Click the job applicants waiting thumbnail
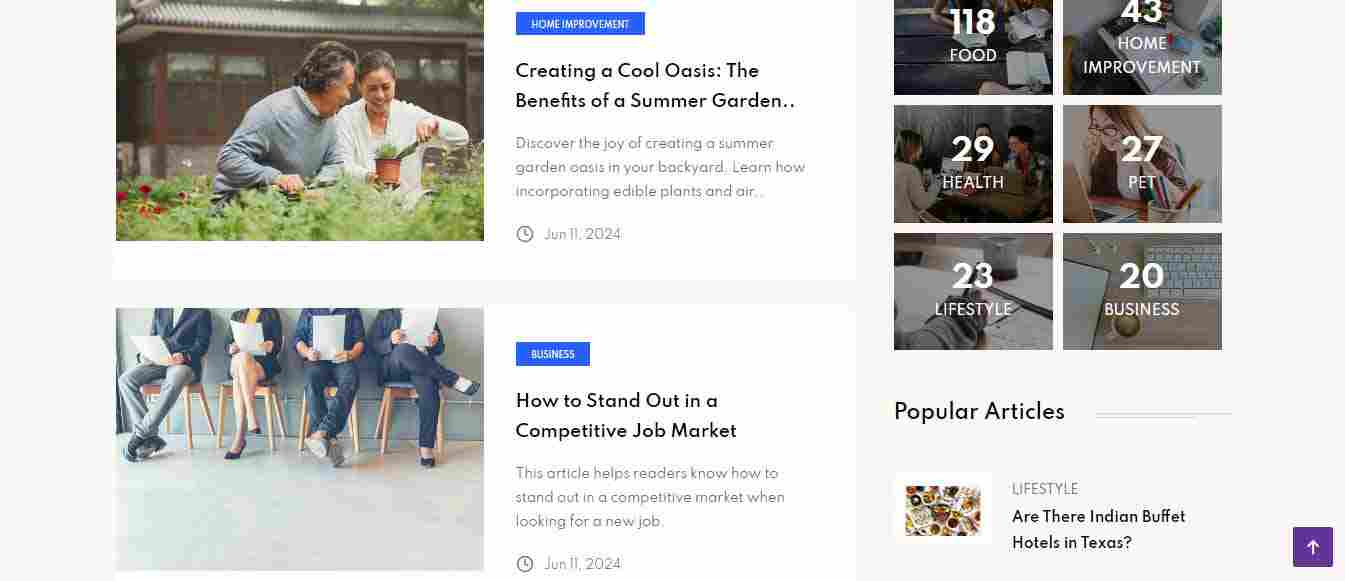This screenshot has height=581, width=1345. click(x=300, y=438)
